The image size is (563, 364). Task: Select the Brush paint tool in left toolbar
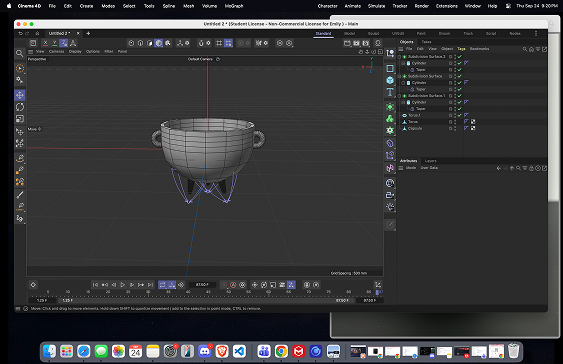(20, 195)
